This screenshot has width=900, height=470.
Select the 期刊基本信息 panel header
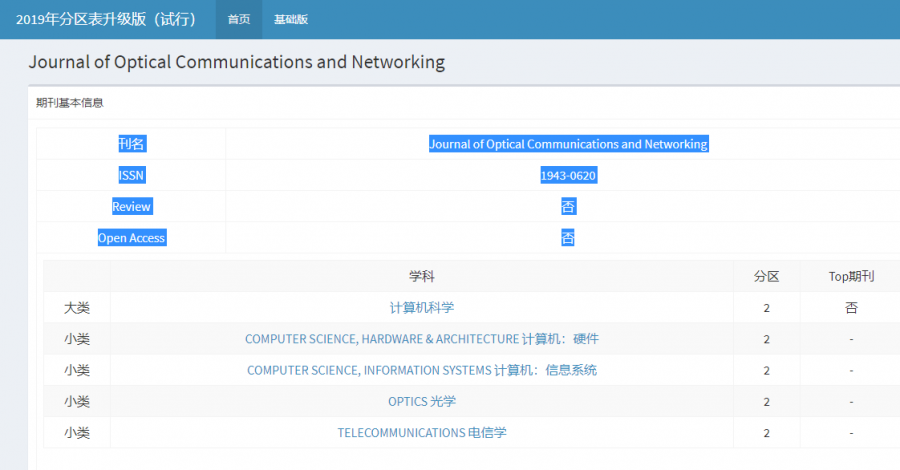70,102
